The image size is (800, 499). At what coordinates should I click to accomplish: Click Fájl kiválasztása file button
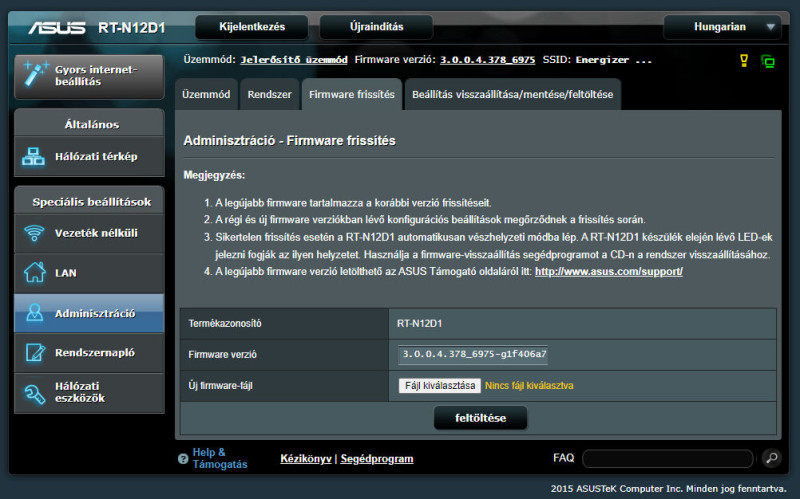(x=440, y=386)
